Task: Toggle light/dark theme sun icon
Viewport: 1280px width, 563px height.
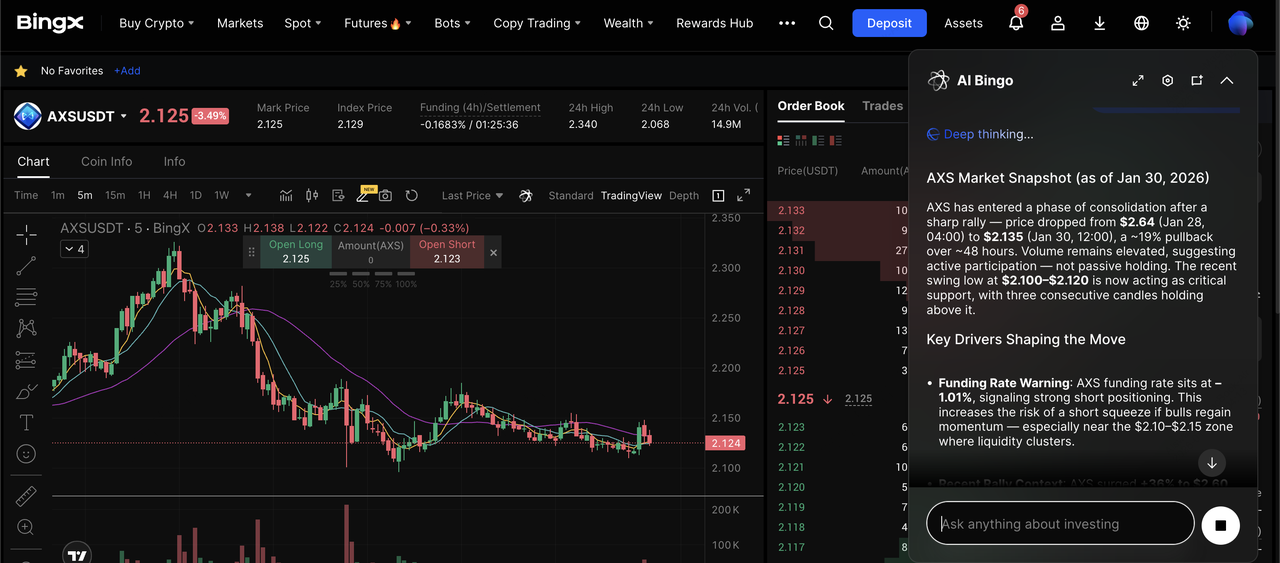Action: click(x=1184, y=23)
